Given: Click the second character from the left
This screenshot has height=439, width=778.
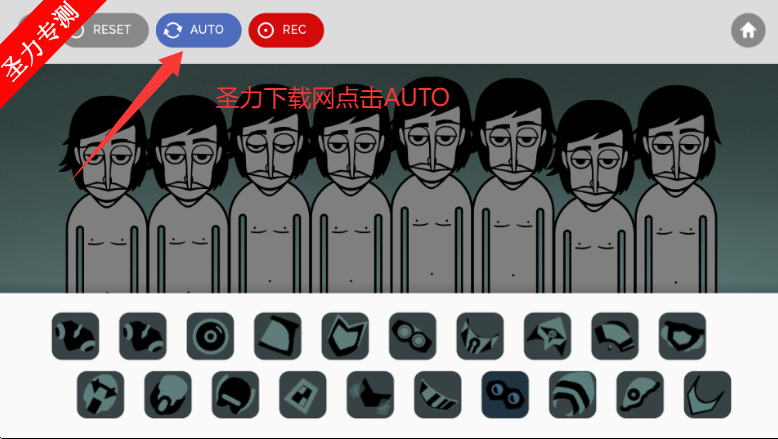Looking at the screenshot, I should point(188,194).
